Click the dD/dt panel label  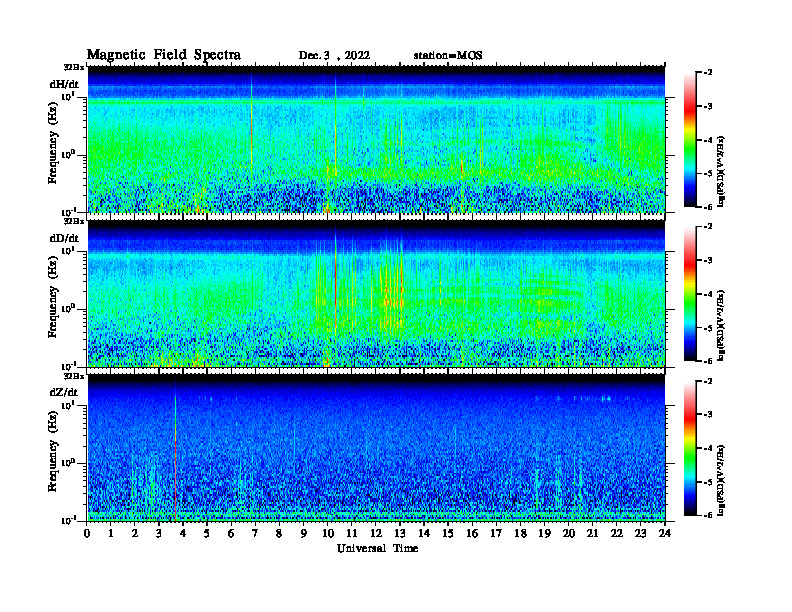coord(64,238)
